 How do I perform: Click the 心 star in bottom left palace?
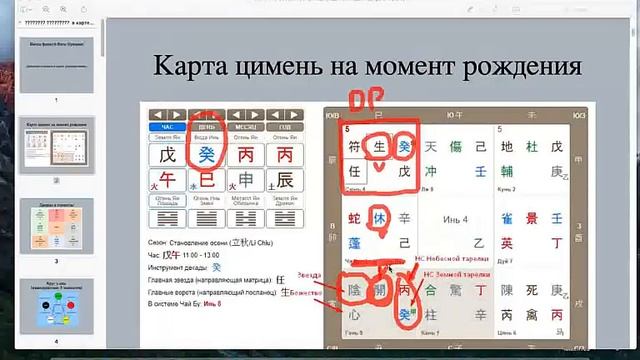point(354,315)
